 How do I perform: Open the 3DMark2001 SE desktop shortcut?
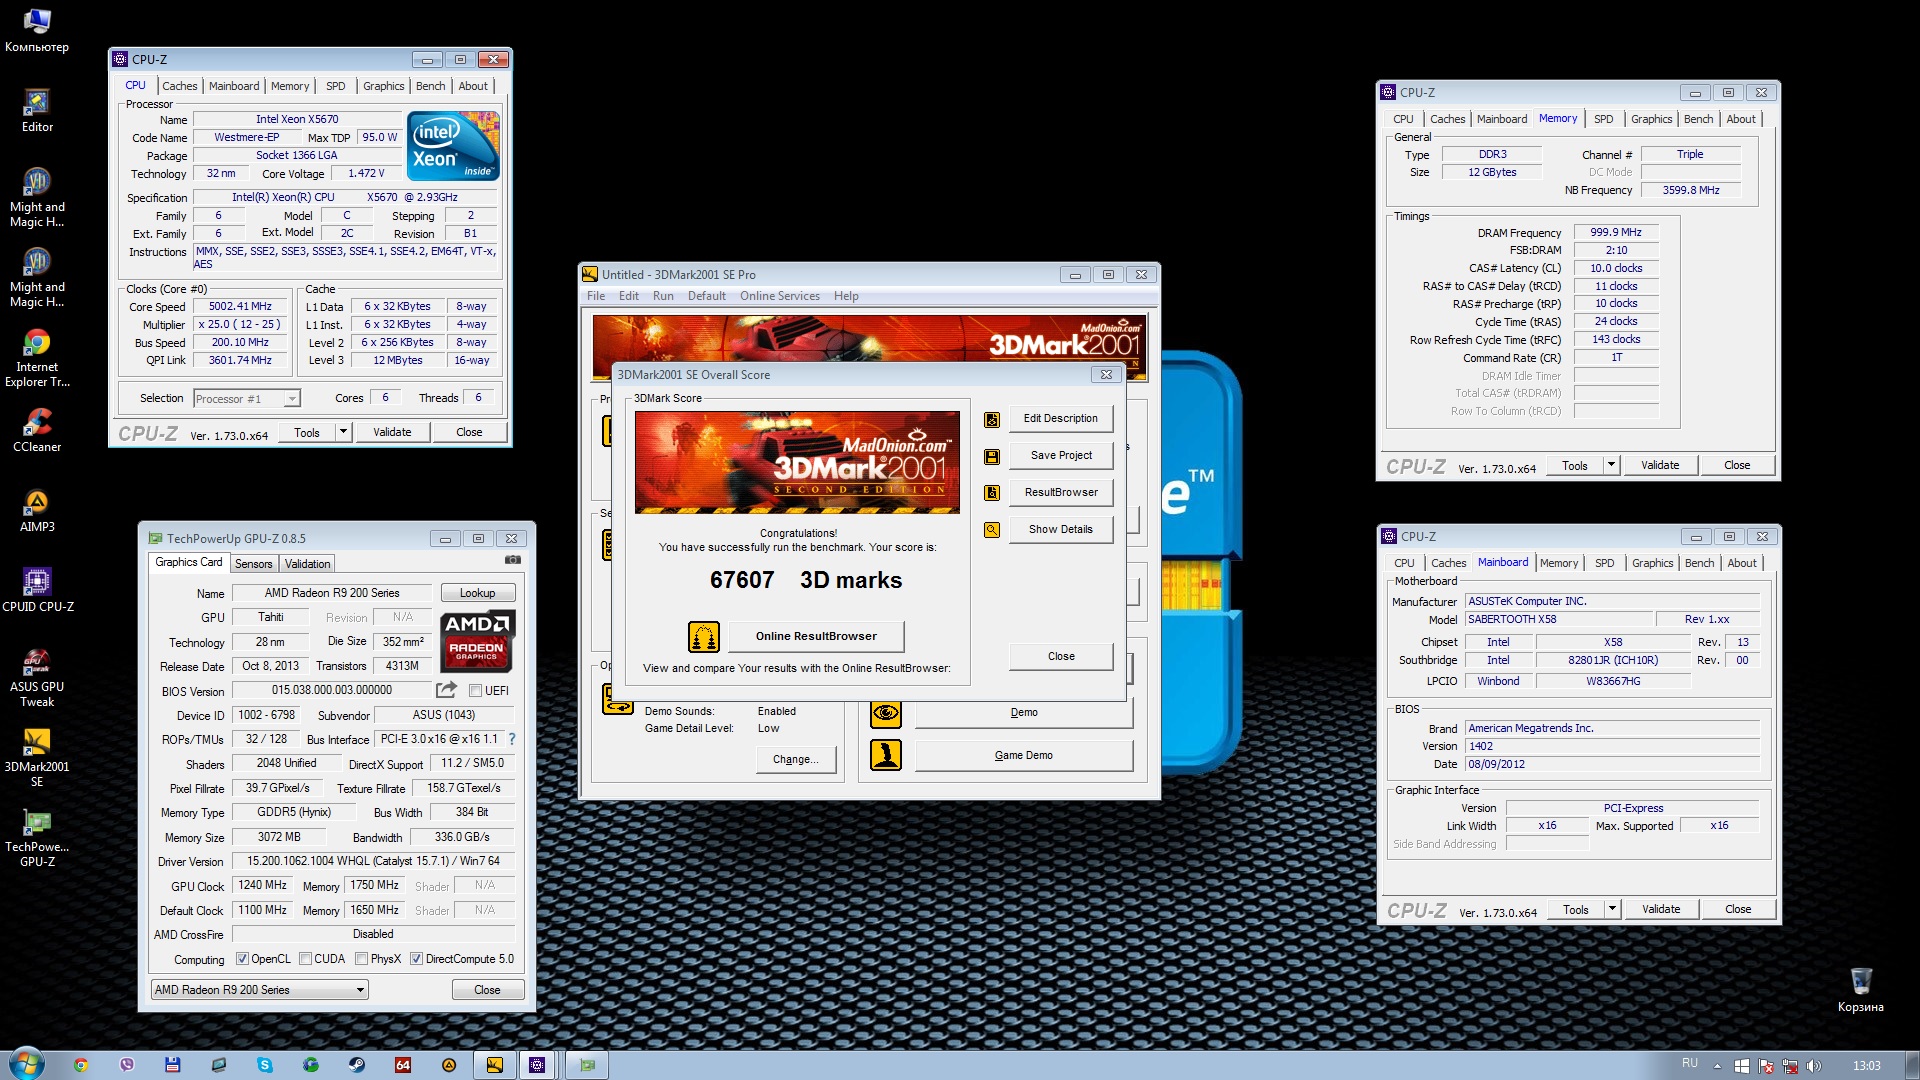(x=37, y=757)
